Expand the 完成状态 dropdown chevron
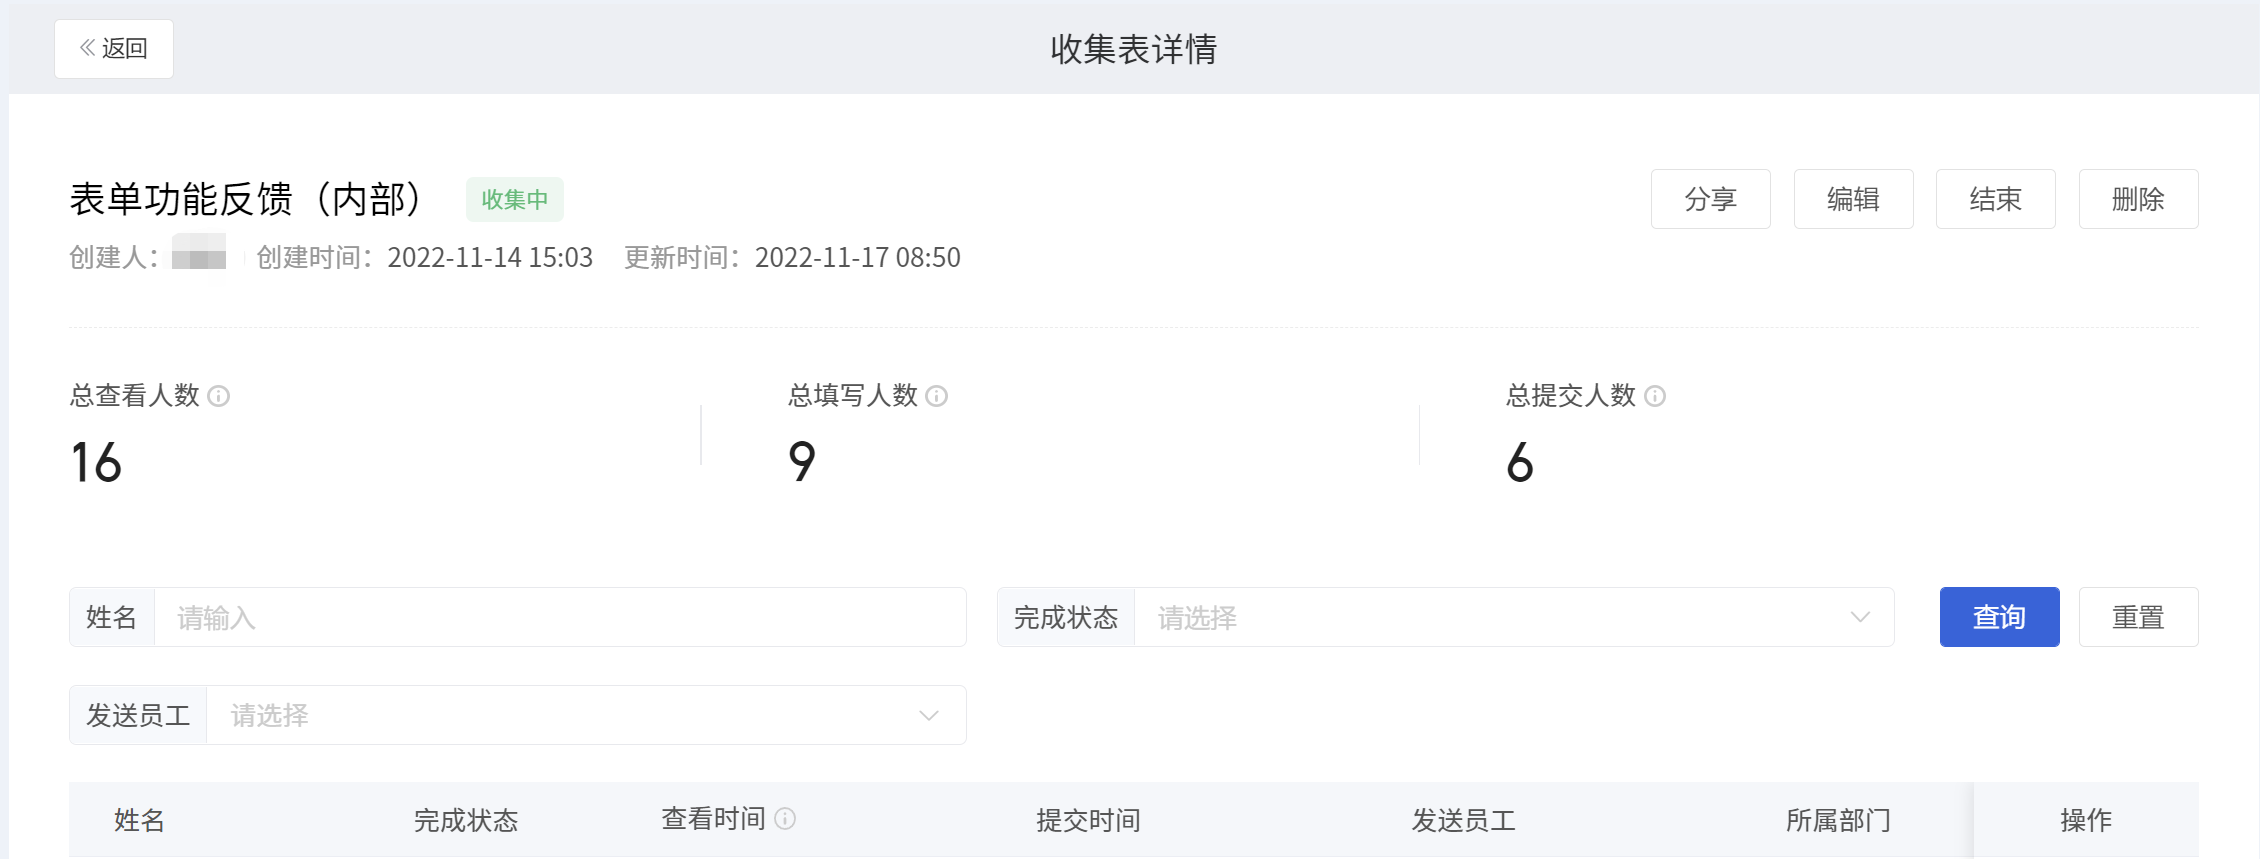 click(1860, 617)
